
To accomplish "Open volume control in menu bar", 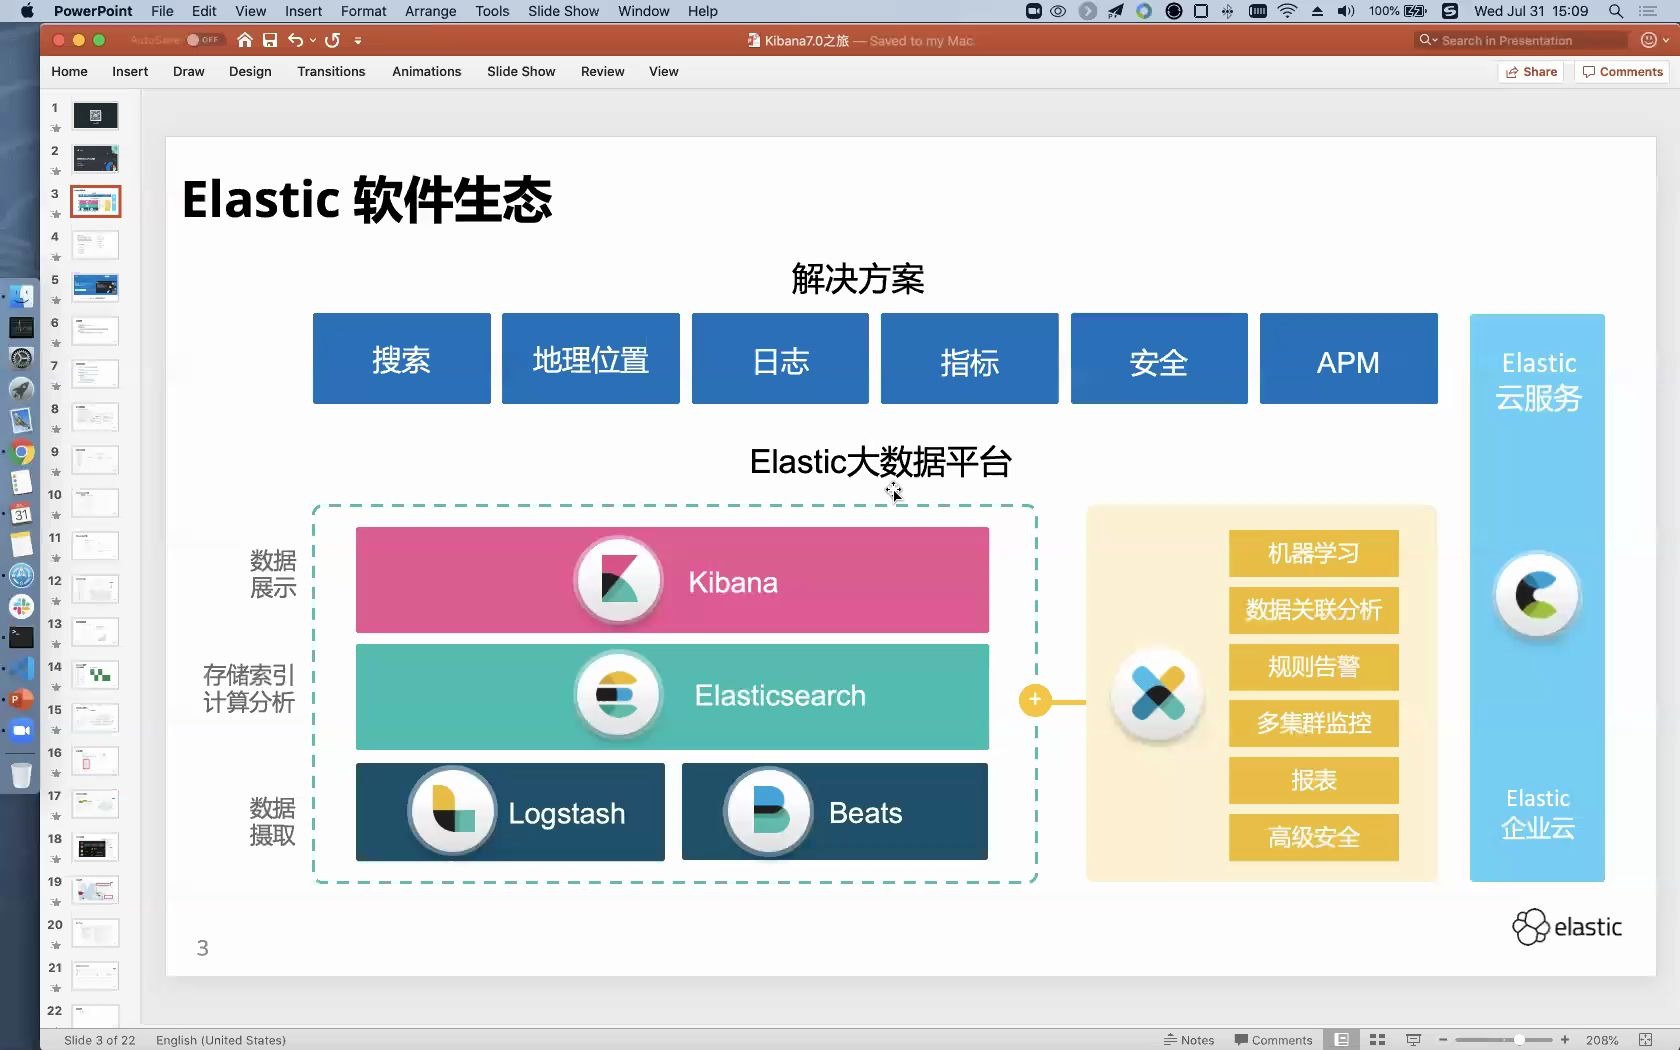I will pyautogui.click(x=1346, y=11).
